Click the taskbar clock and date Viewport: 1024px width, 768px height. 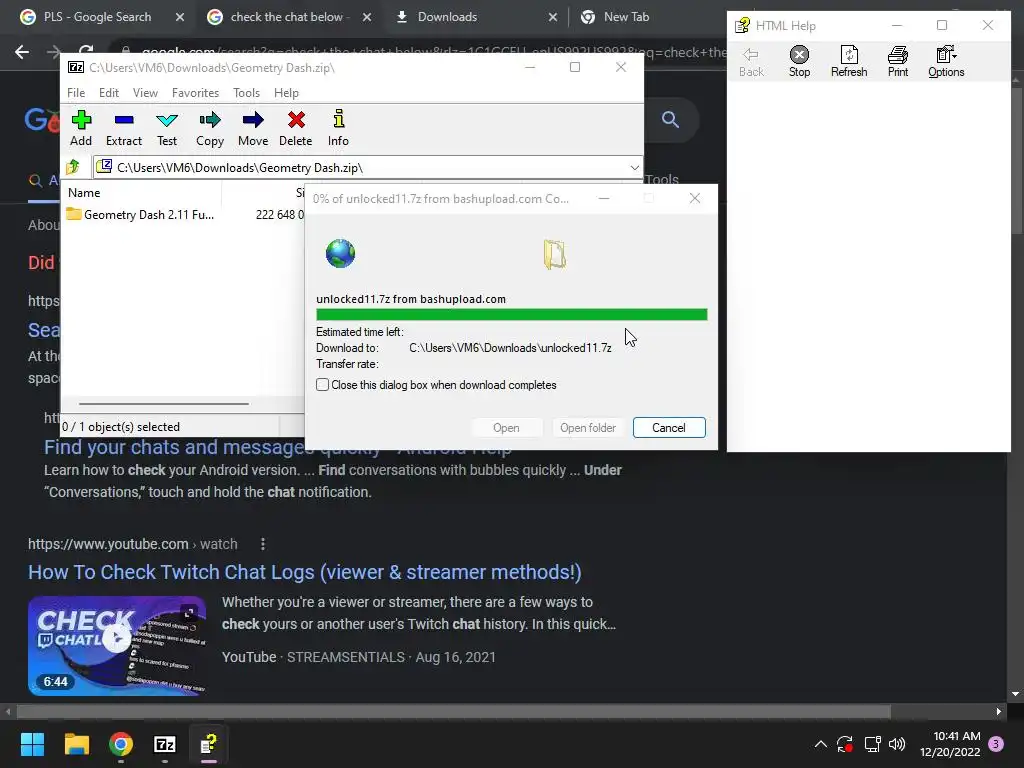[x=950, y=744]
